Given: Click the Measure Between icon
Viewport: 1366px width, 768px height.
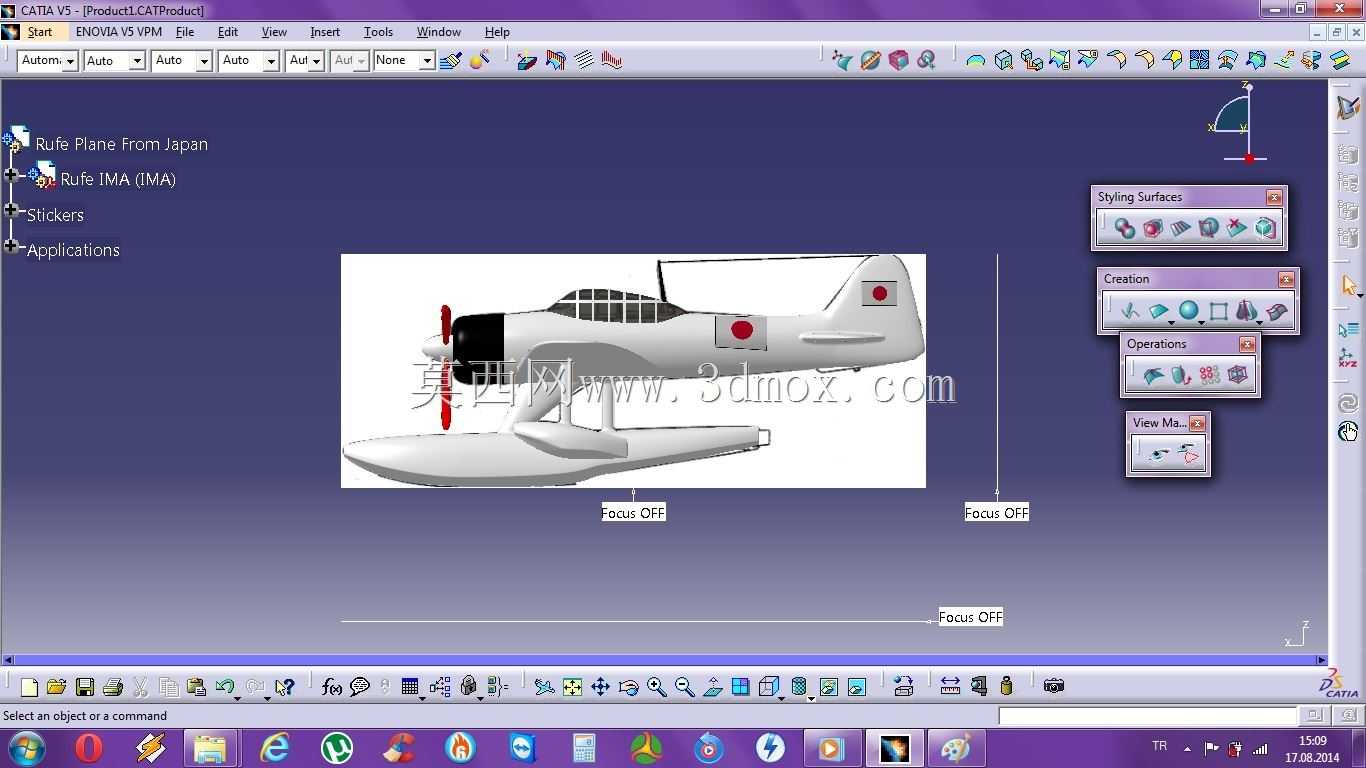Looking at the screenshot, I should [950, 686].
